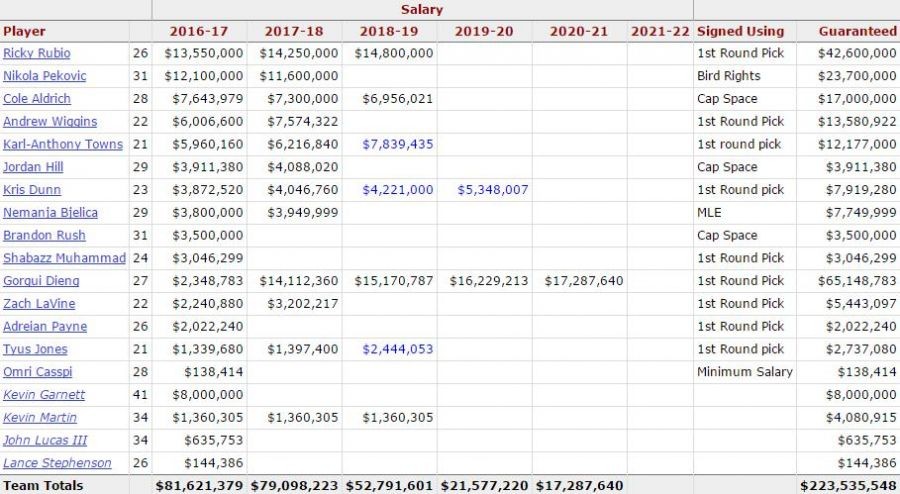Select Ricky Rubio's $42,600,000 guaranteed cell
The image size is (900, 494).
coord(858,53)
